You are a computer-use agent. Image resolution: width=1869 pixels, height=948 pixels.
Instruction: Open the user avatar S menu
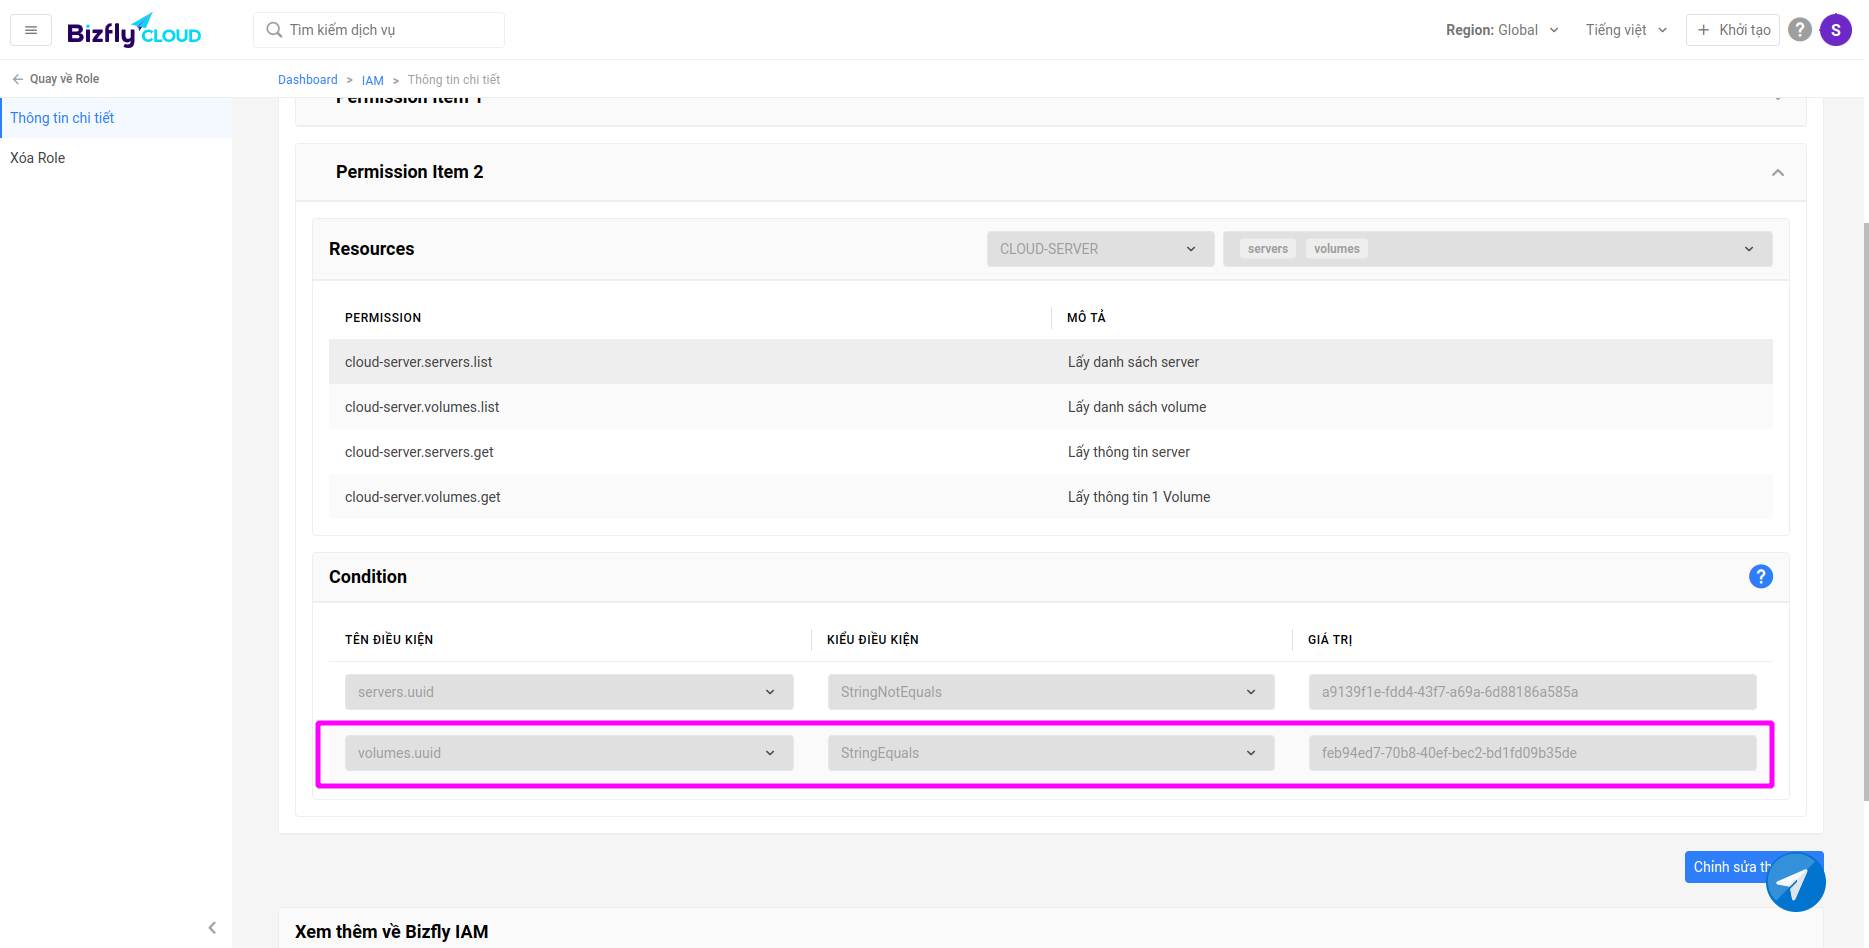click(x=1835, y=30)
